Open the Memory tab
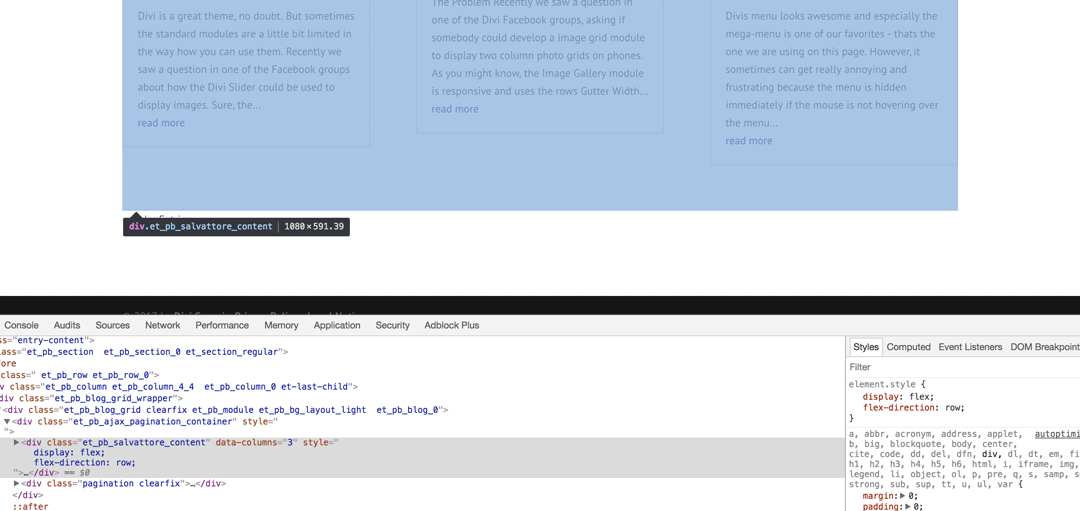The height and width of the screenshot is (511, 1080). click(x=281, y=325)
